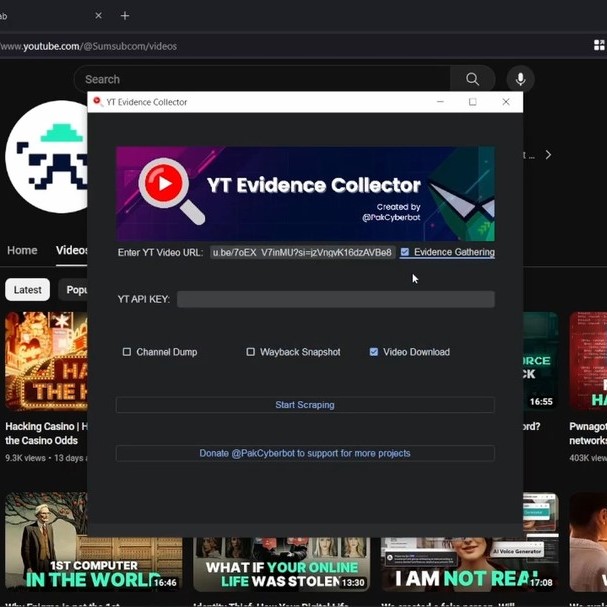Viewport: 607px width, 607px height.
Task: Close the browser tab
Action: [x=98, y=15]
